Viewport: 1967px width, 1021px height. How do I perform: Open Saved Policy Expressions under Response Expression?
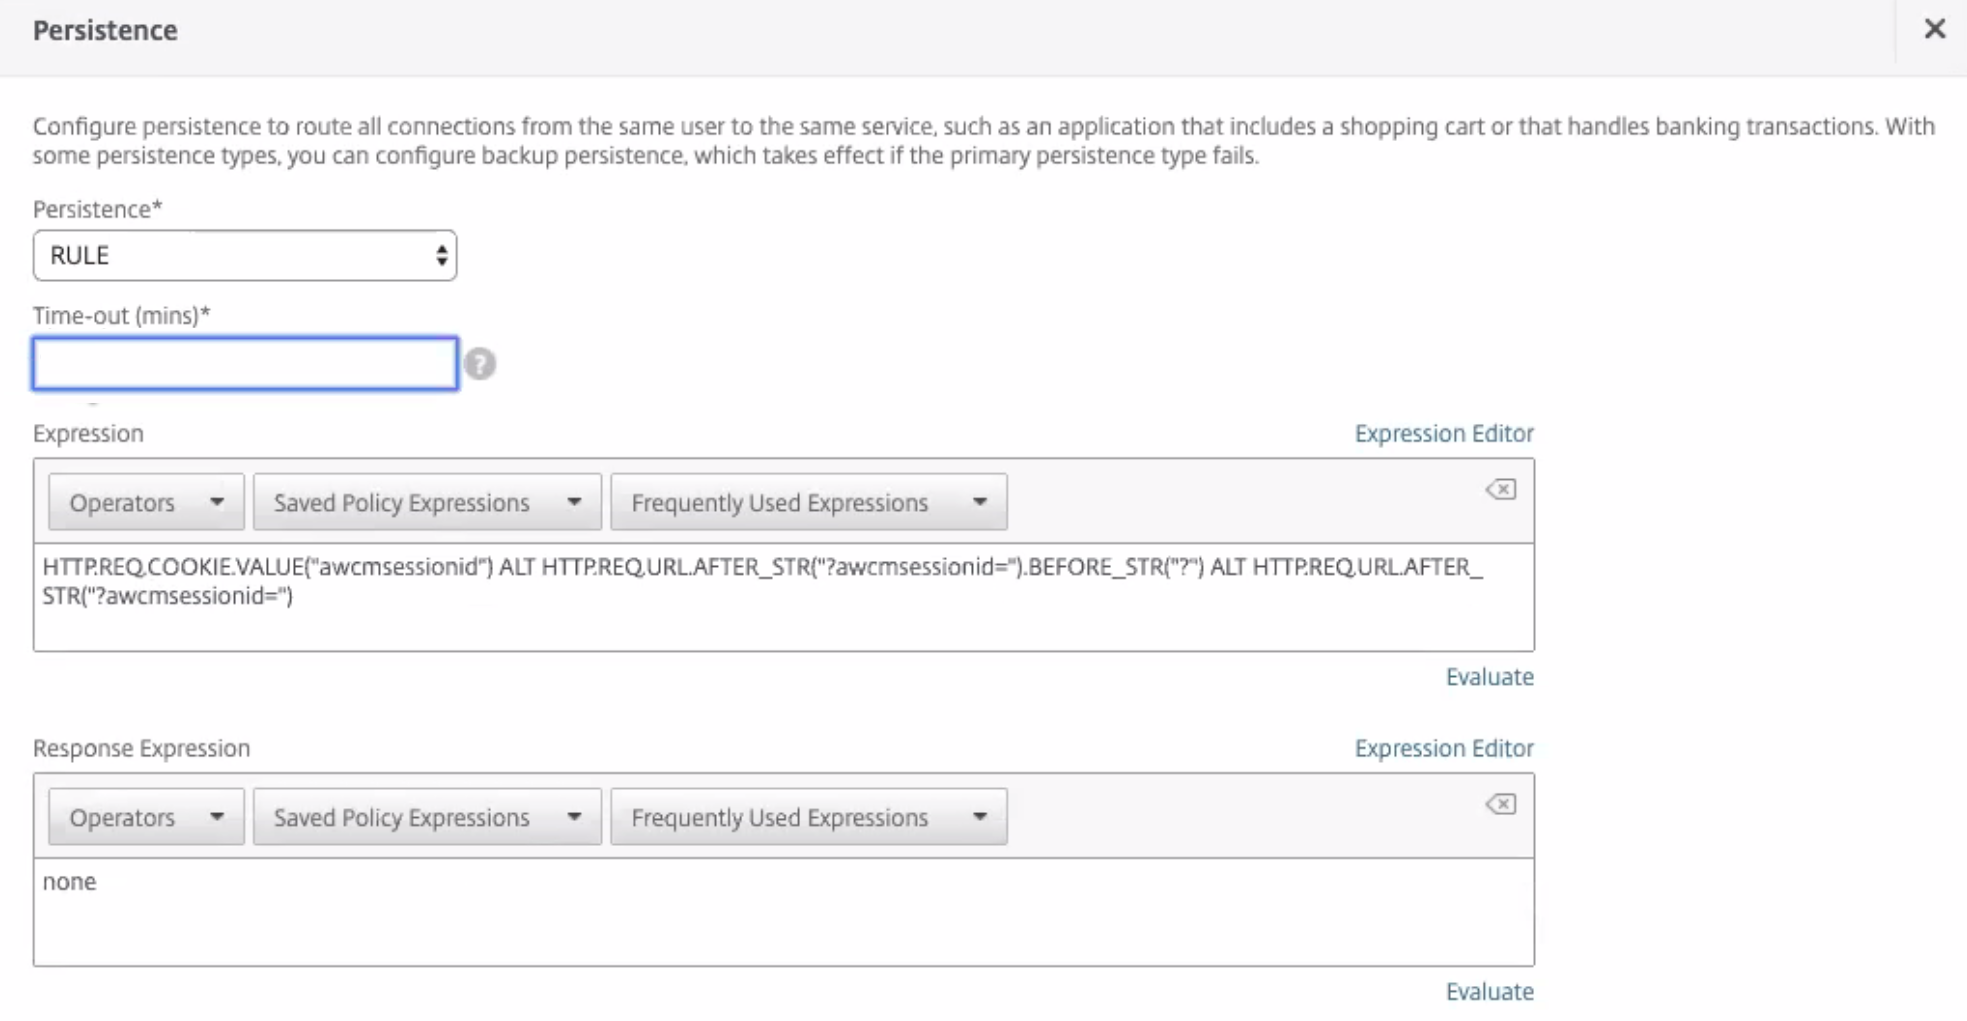pos(426,816)
